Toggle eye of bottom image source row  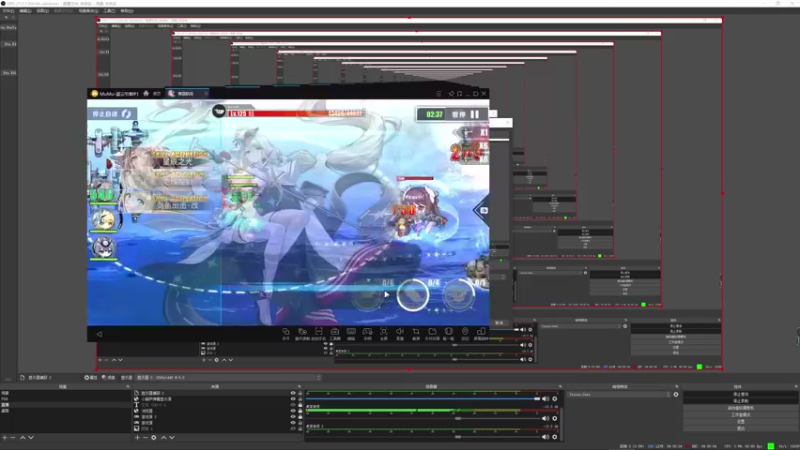click(293, 429)
